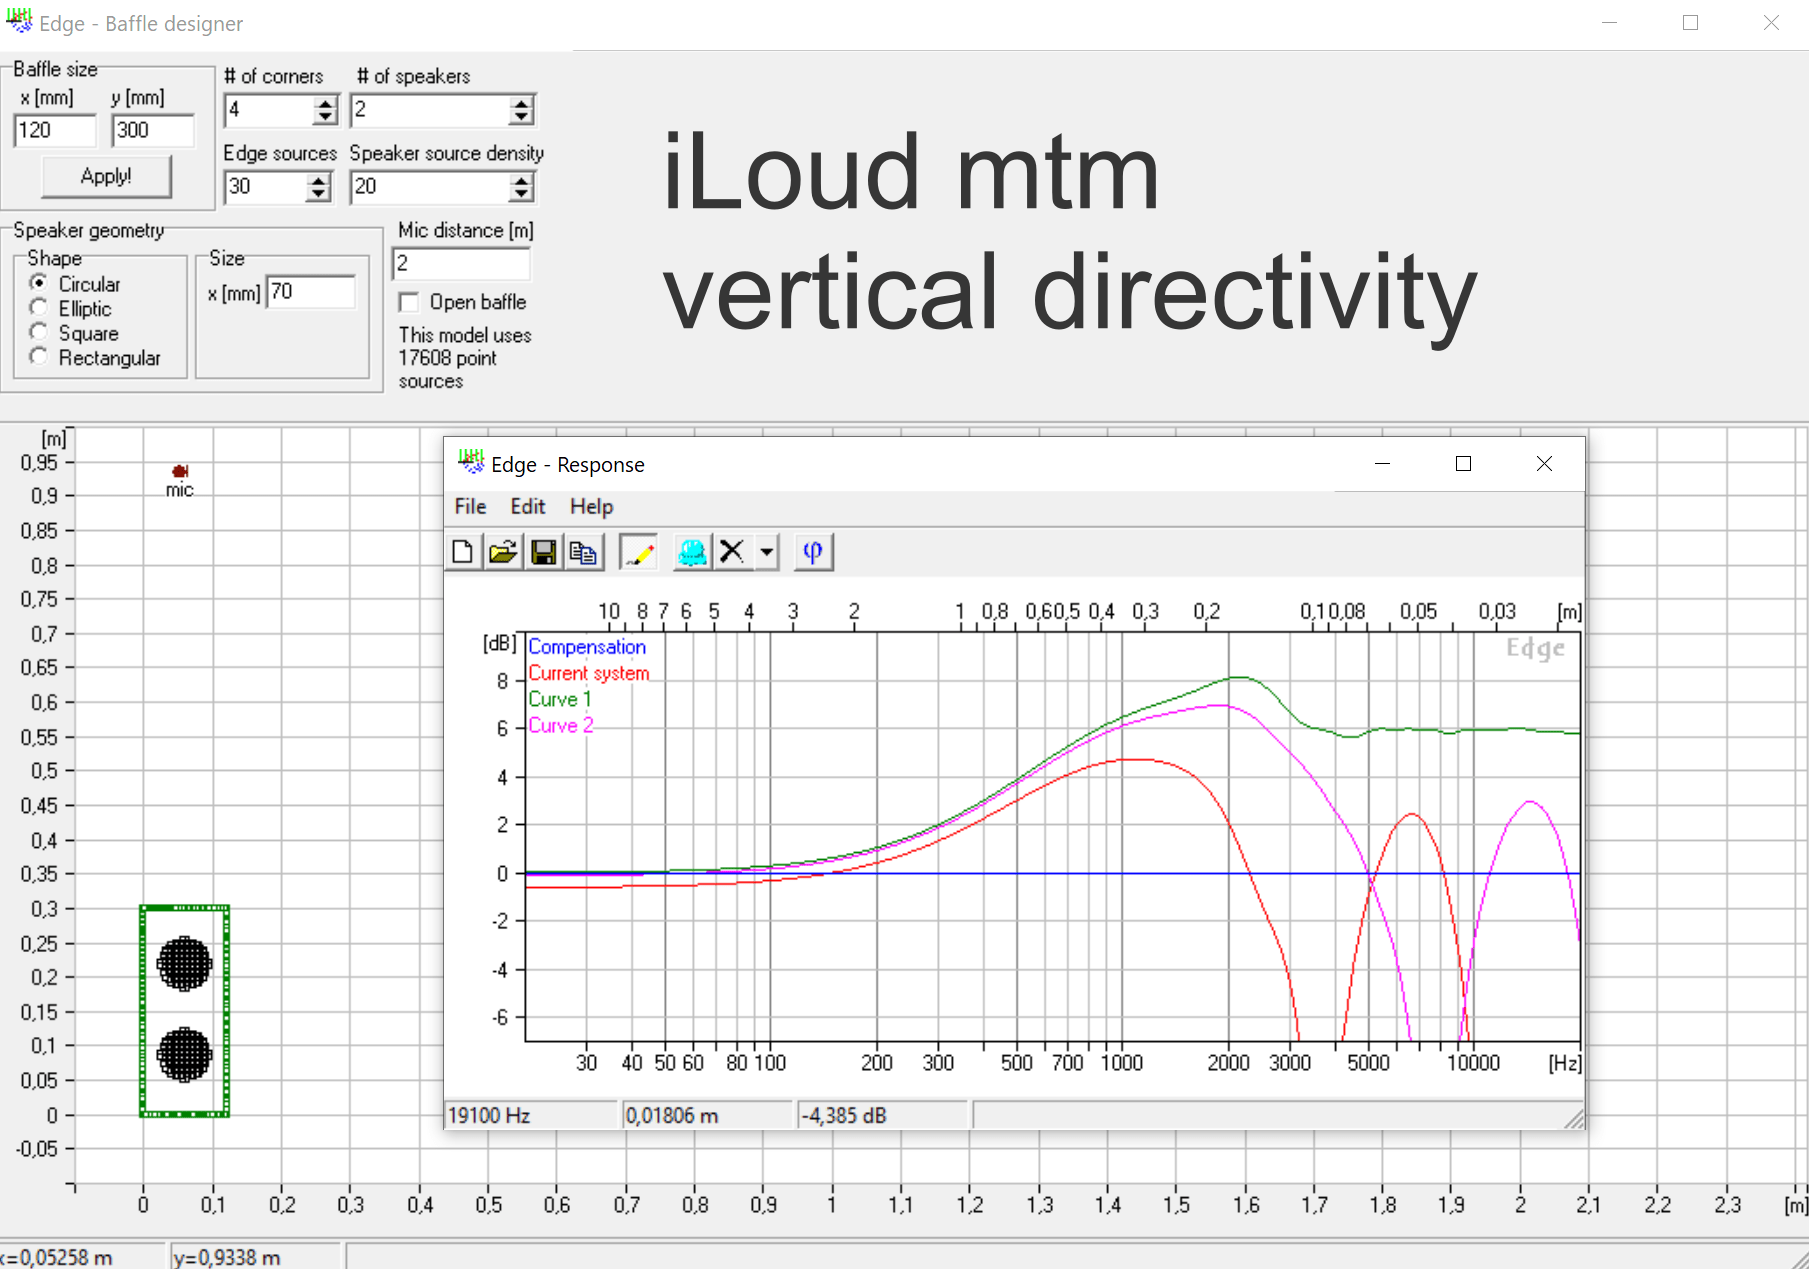Save response using the floppy disk icon
Viewport: 1809px width, 1269px height.
point(543,552)
